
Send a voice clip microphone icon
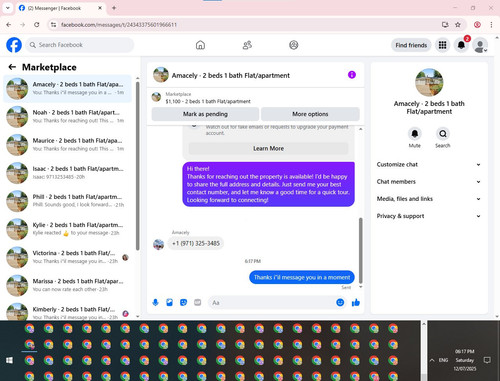pos(155,302)
